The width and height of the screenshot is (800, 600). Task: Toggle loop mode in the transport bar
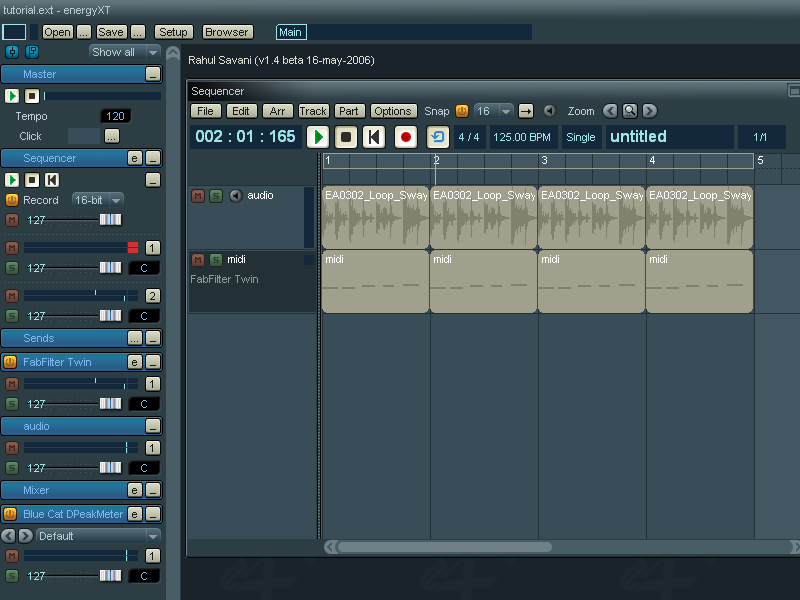pyautogui.click(x=438, y=137)
